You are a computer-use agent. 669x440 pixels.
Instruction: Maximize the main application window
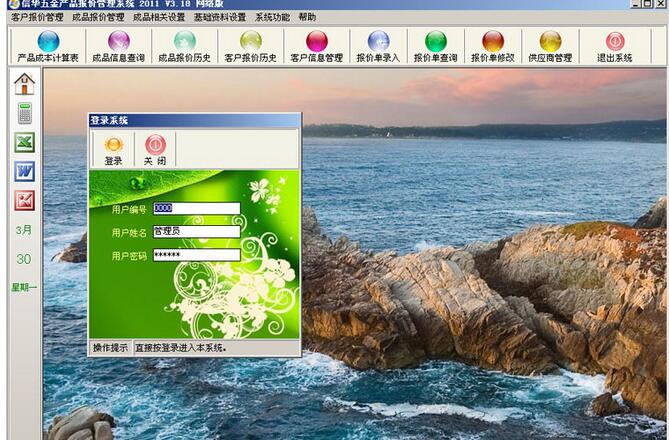coord(647,3)
